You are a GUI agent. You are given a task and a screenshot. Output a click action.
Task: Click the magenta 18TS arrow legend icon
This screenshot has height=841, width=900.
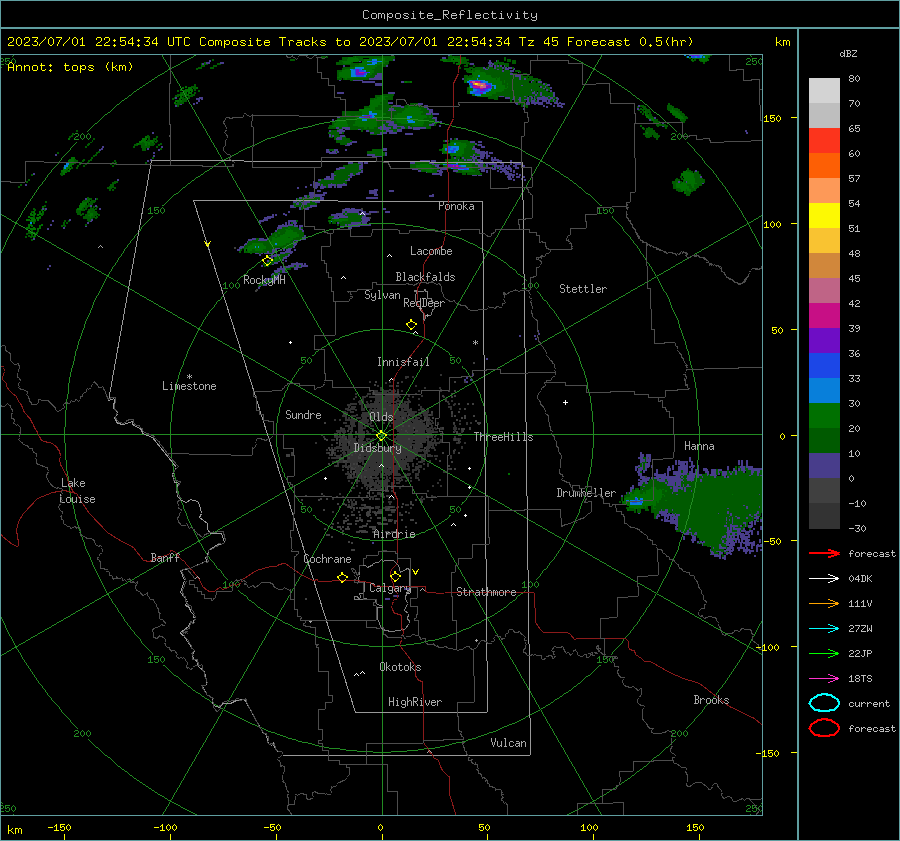824,679
